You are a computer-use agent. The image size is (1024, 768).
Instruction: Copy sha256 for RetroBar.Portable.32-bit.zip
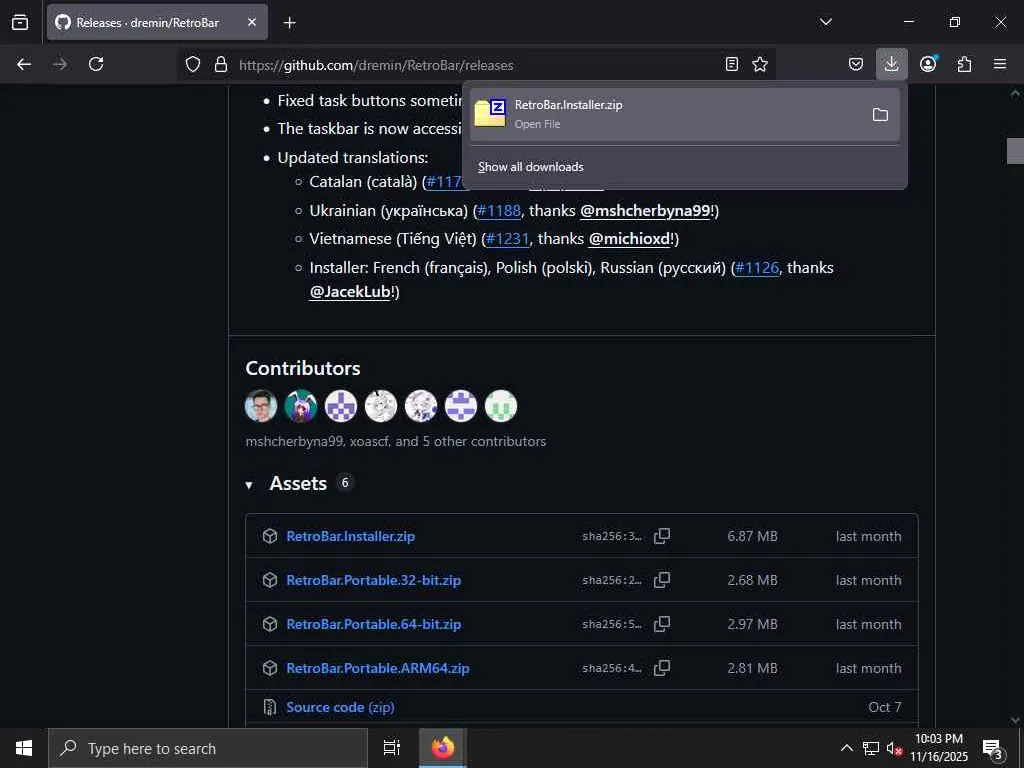click(662, 580)
